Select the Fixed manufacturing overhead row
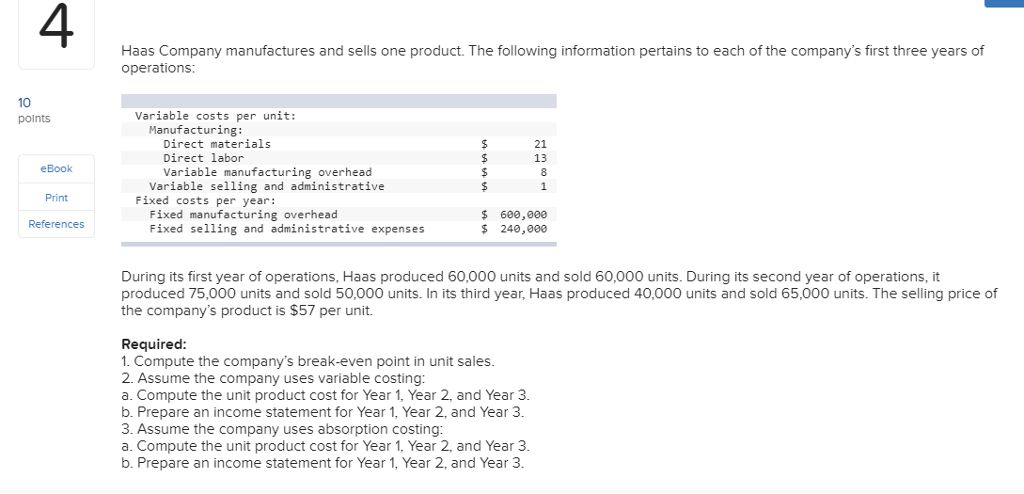Screen dimensions: 1024x494 339,214
